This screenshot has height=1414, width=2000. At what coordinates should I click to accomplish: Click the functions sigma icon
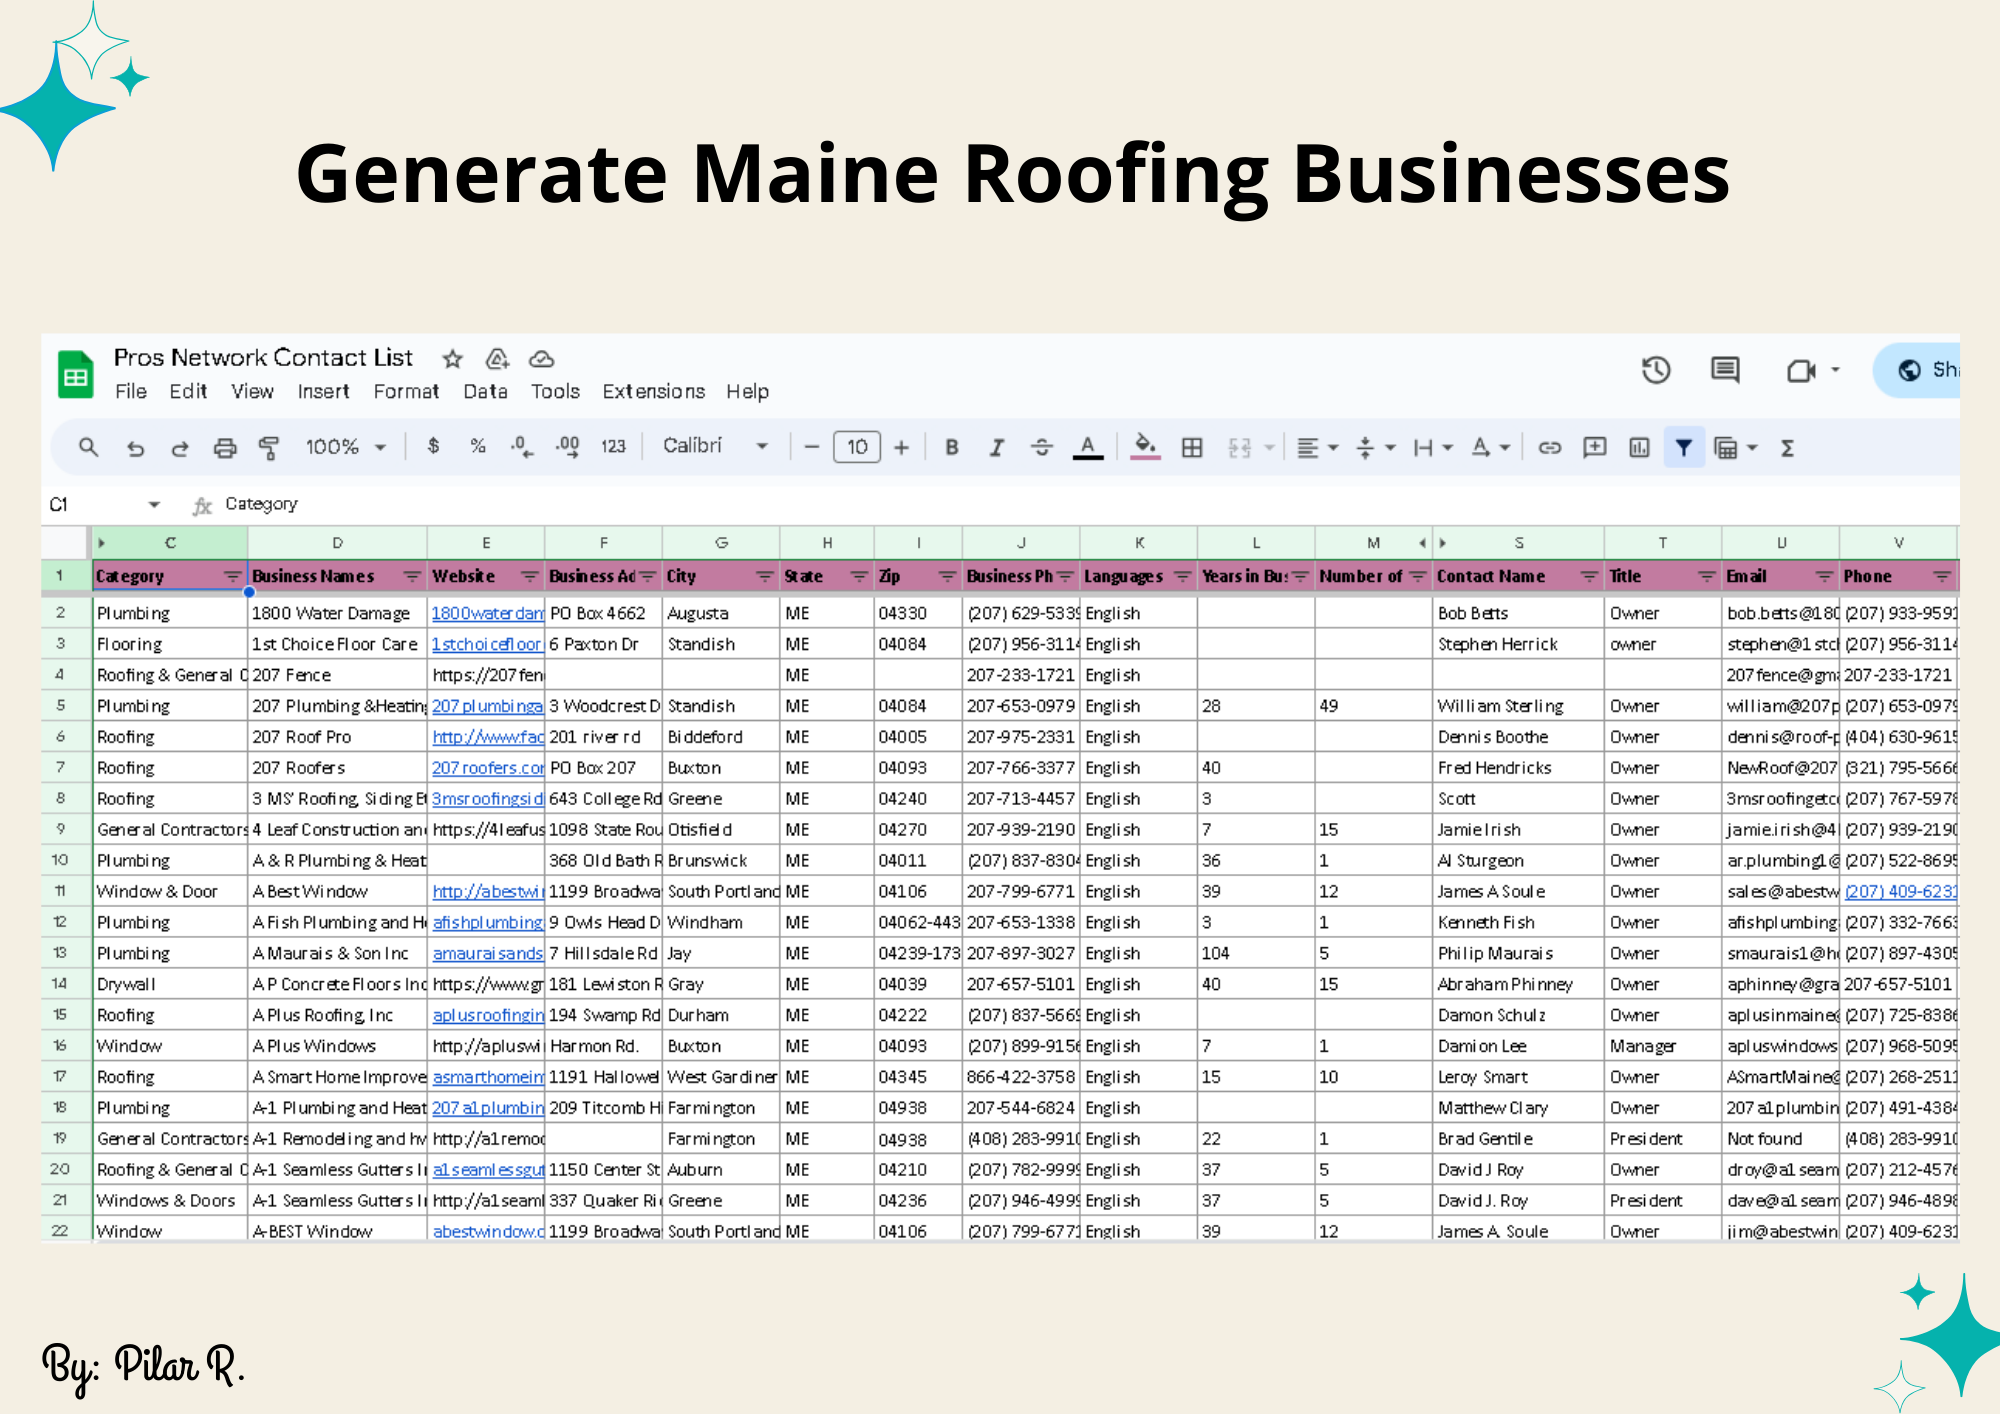[x=1788, y=448]
